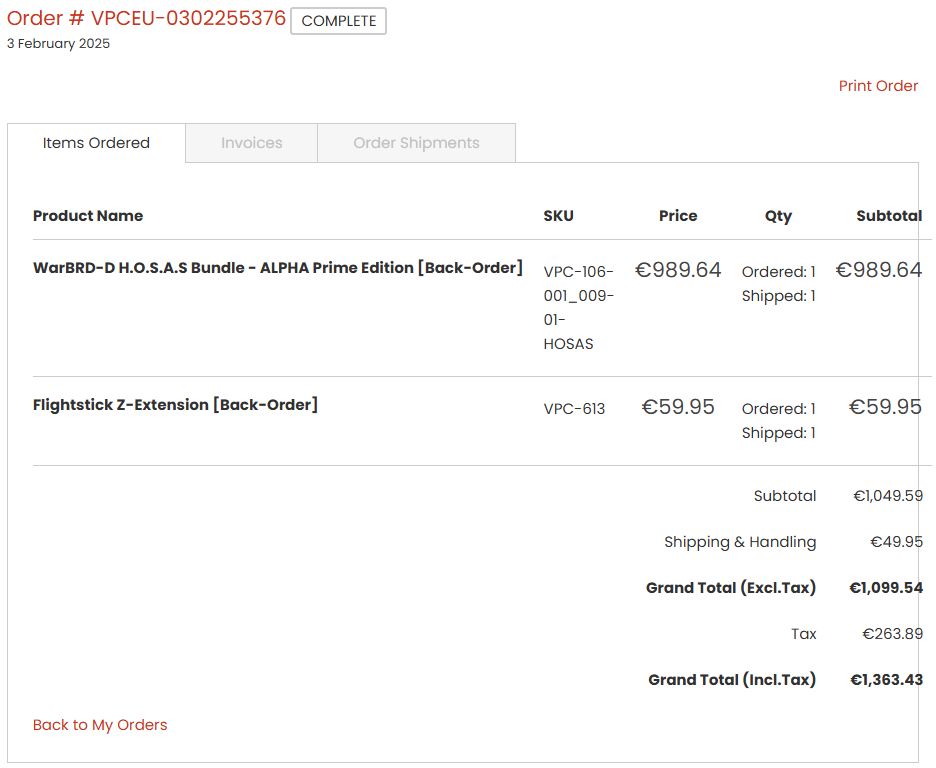The image size is (936, 768).
Task: Click the VPC-613 SKU text
Action: 574,409
